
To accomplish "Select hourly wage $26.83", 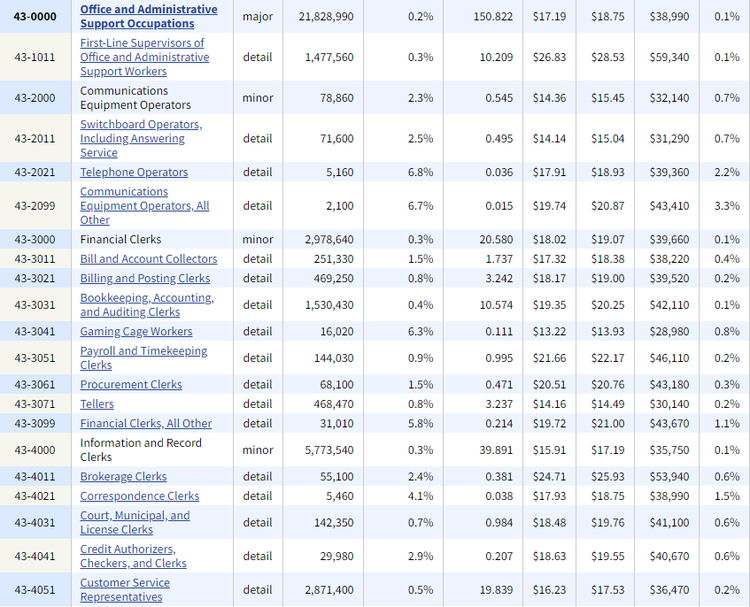I will tap(550, 57).
